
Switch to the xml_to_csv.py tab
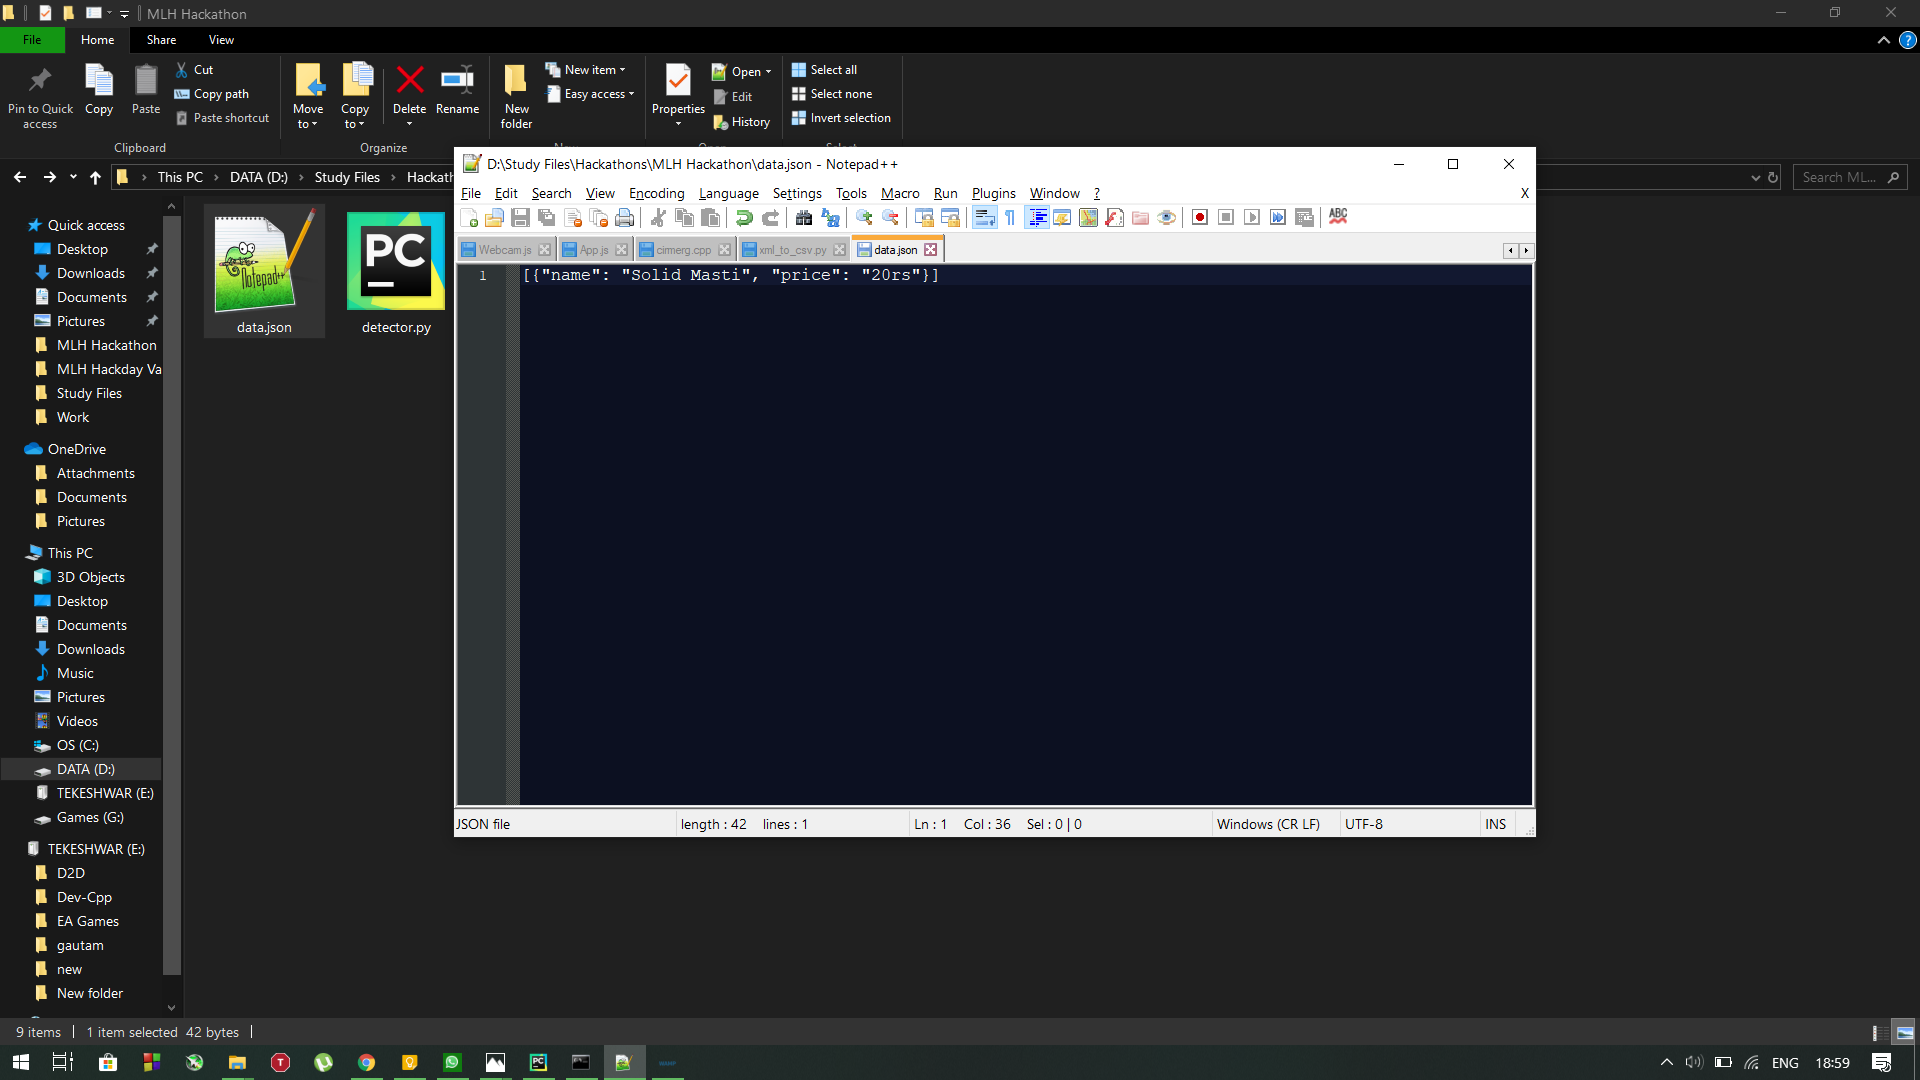(792, 250)
